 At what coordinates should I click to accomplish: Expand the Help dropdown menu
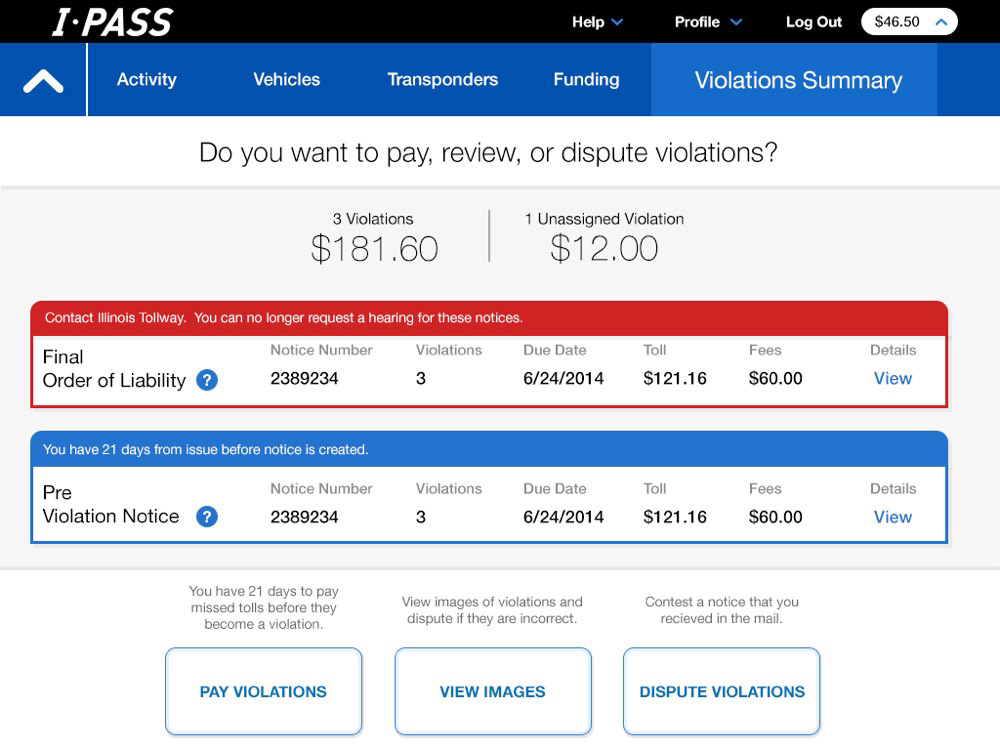(597, 22)
